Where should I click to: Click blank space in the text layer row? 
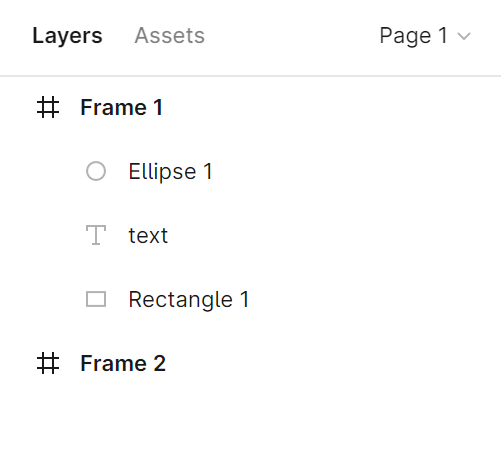334,235
